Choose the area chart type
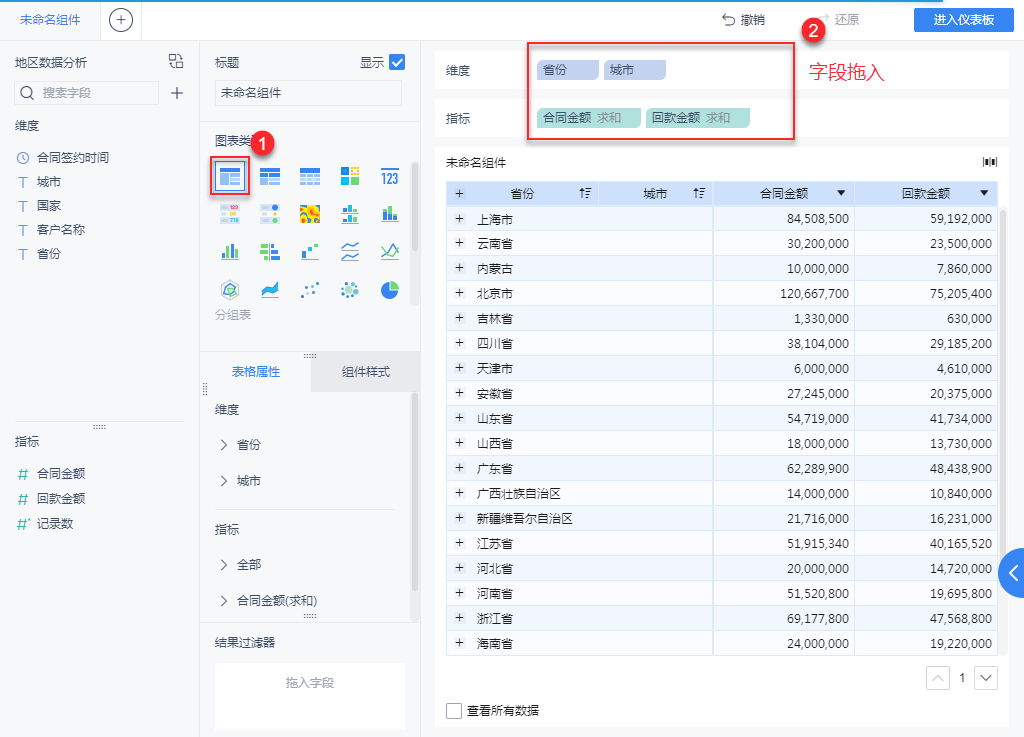Screen dimensions: 1024x737 point(270,289)
